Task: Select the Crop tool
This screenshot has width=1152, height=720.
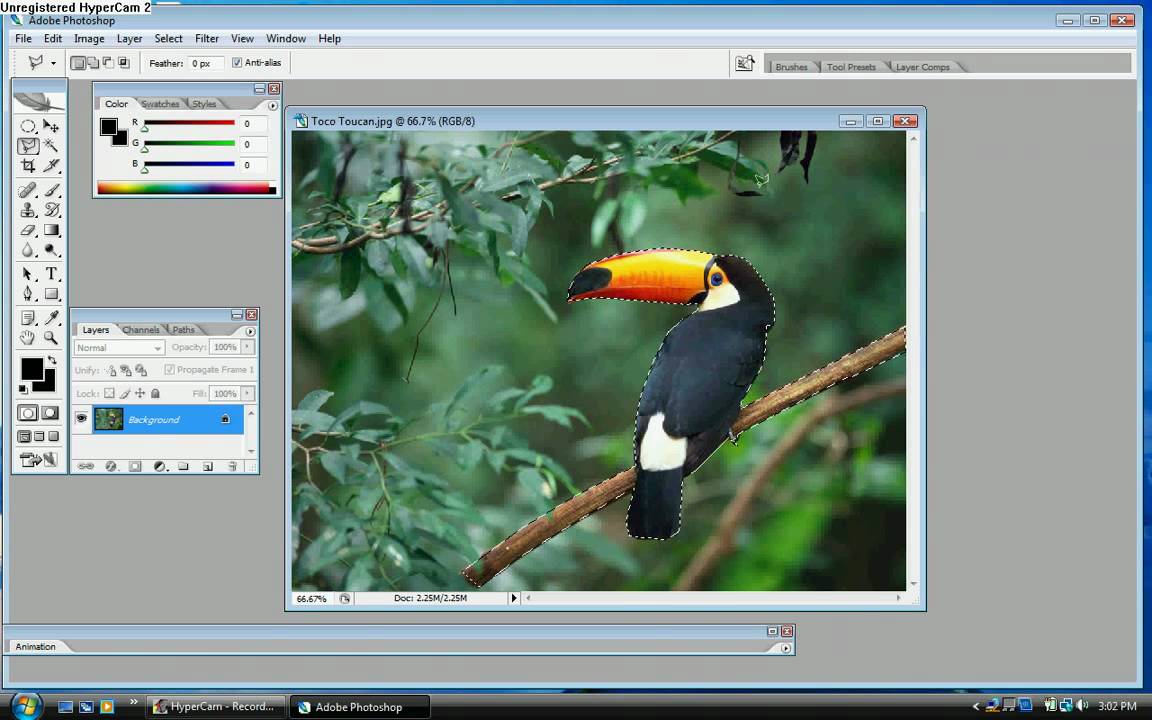Action: coord(27,165)
